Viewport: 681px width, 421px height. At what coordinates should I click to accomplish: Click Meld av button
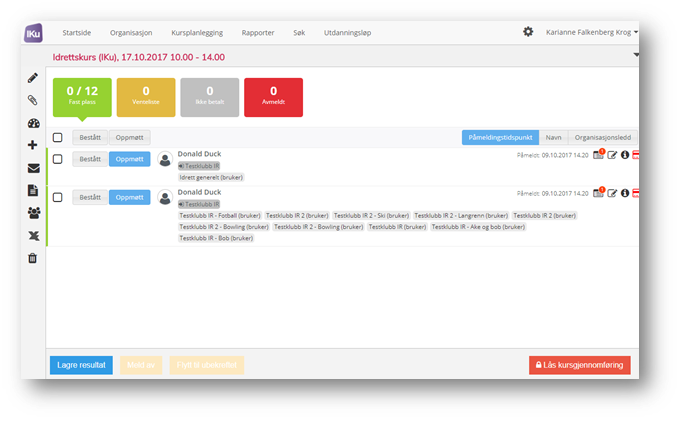[x=141, y=365]
